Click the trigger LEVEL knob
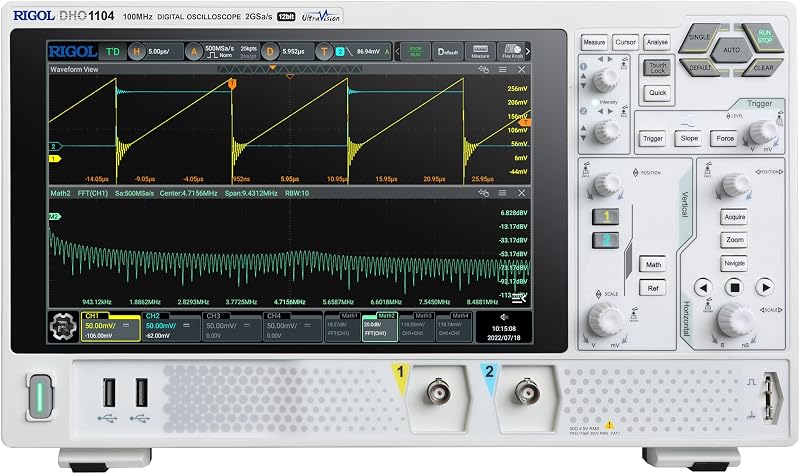 tap(762, 132)
